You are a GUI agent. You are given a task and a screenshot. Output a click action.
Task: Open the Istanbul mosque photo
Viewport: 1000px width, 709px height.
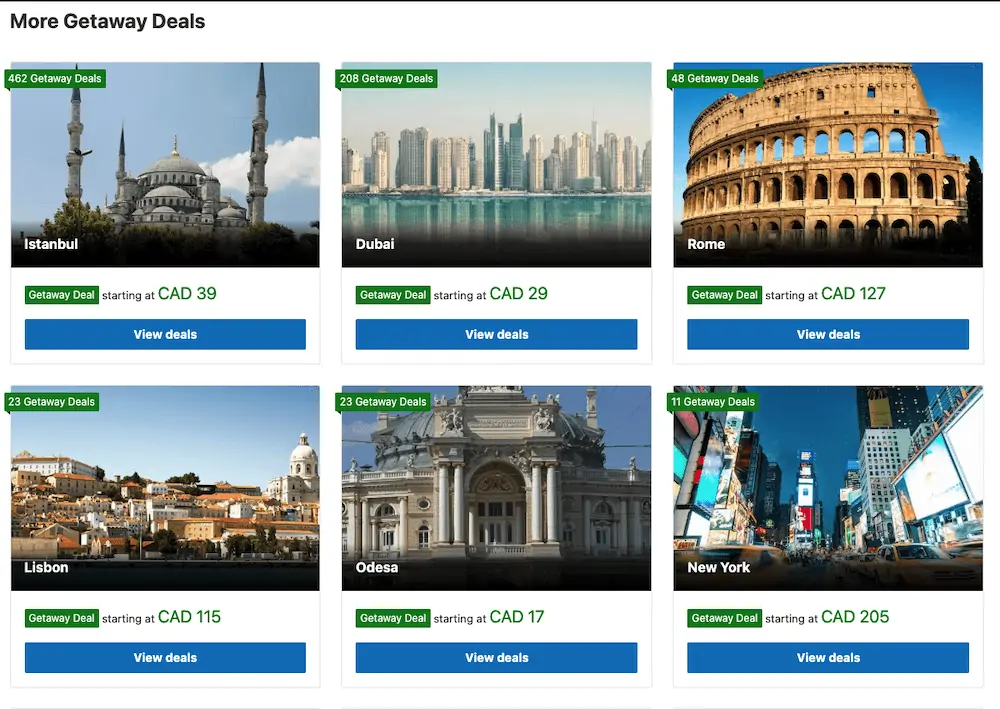(165, 164)
